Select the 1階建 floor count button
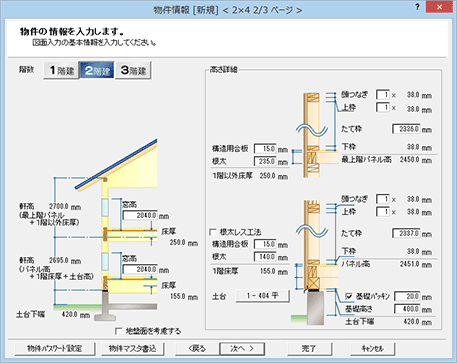The width and height of the screenshot is (457, 363). [61, 70]
